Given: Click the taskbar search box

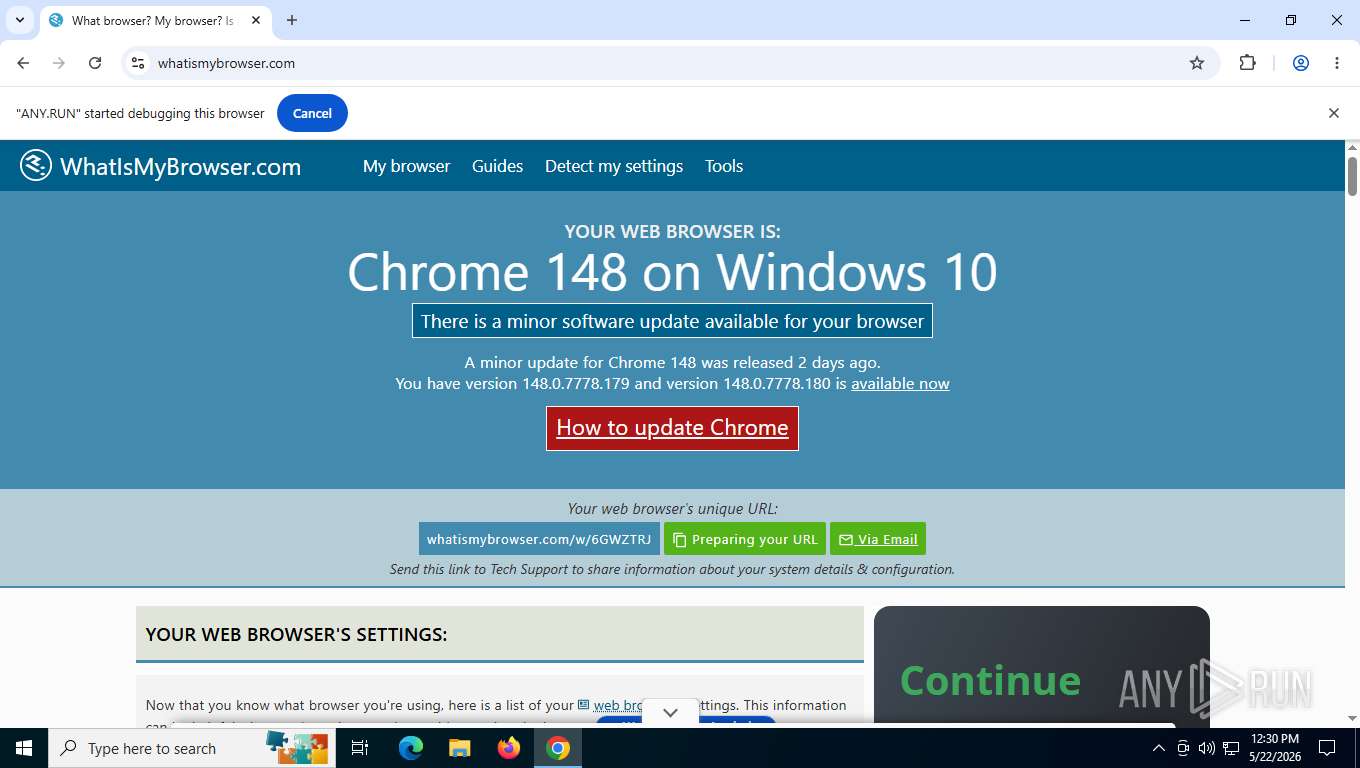Looking at the screenshot, I should click(192, 748).
